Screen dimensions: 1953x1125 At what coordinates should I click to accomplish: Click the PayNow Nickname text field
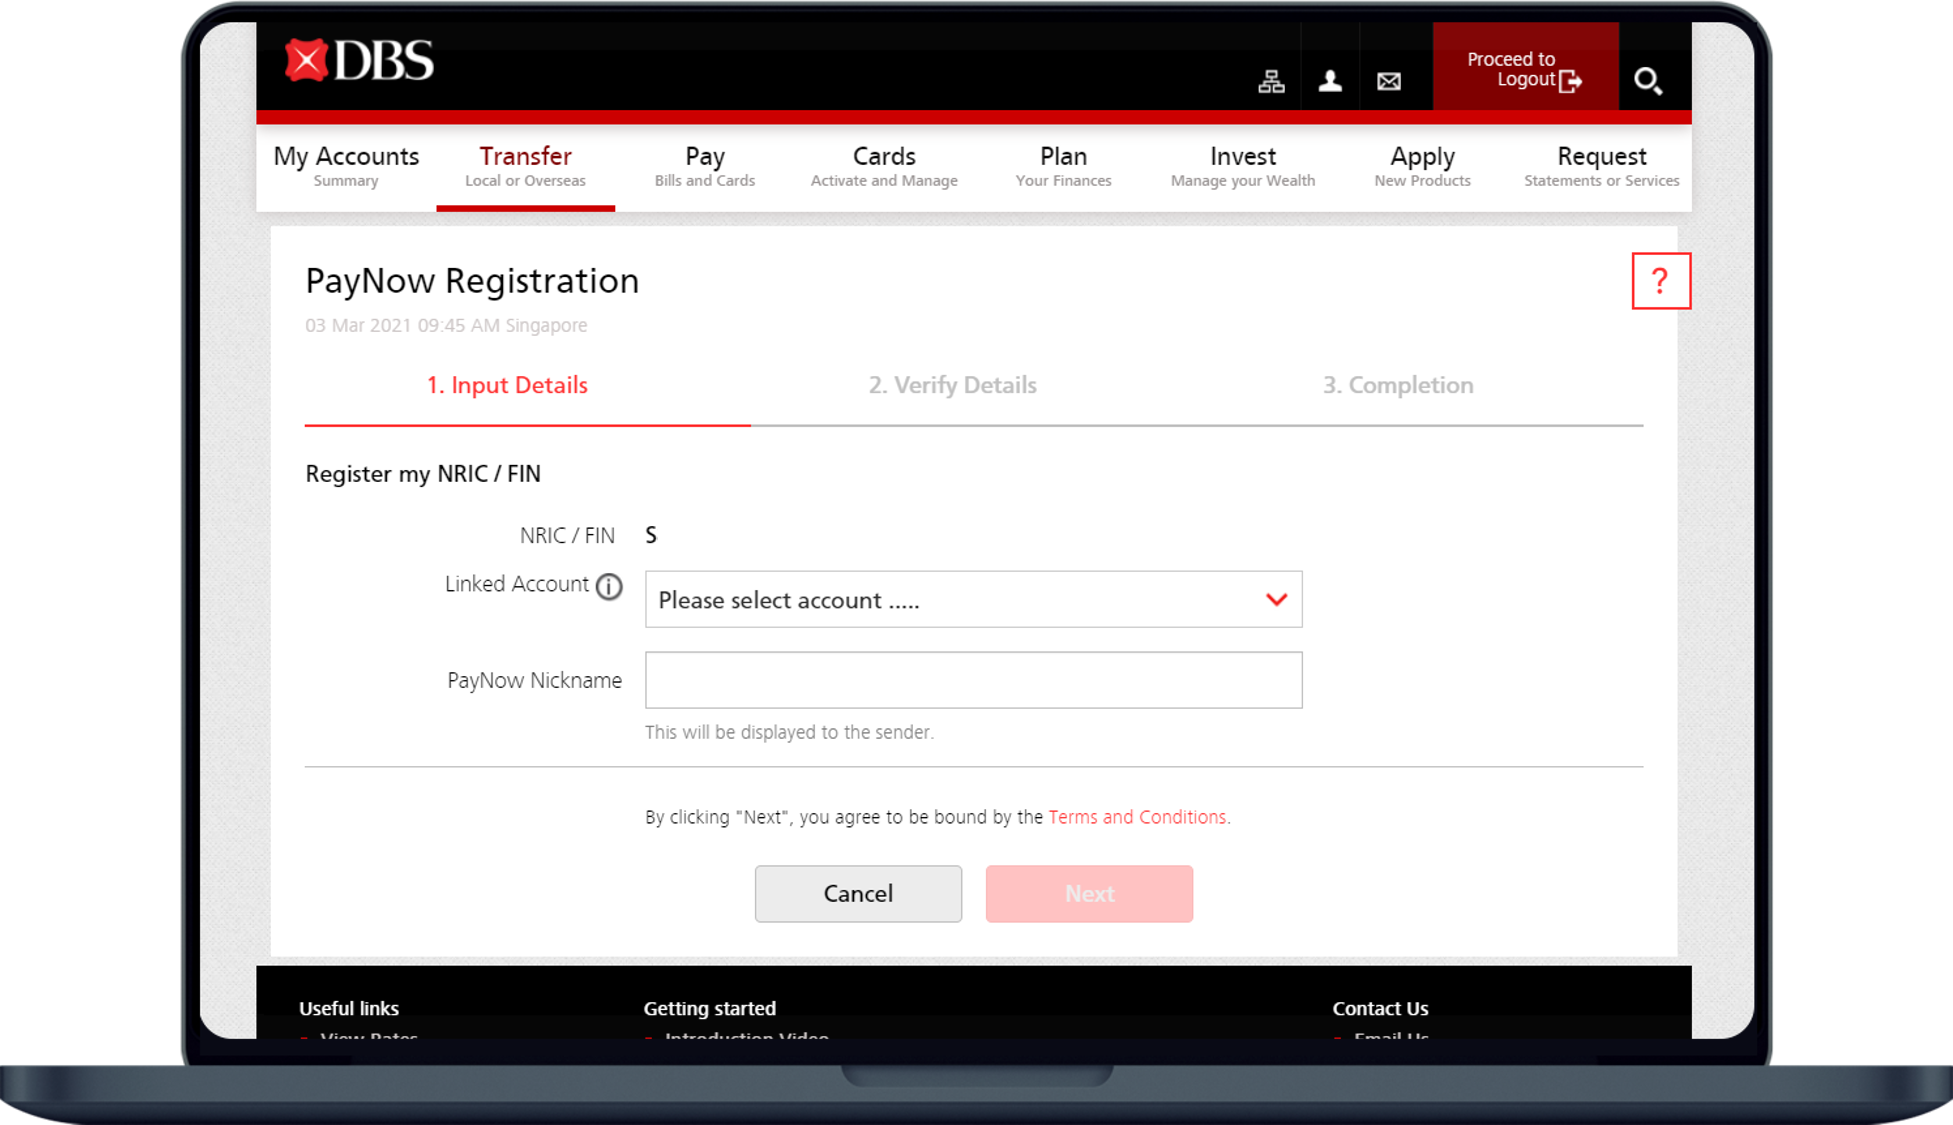tap(973, 680)
